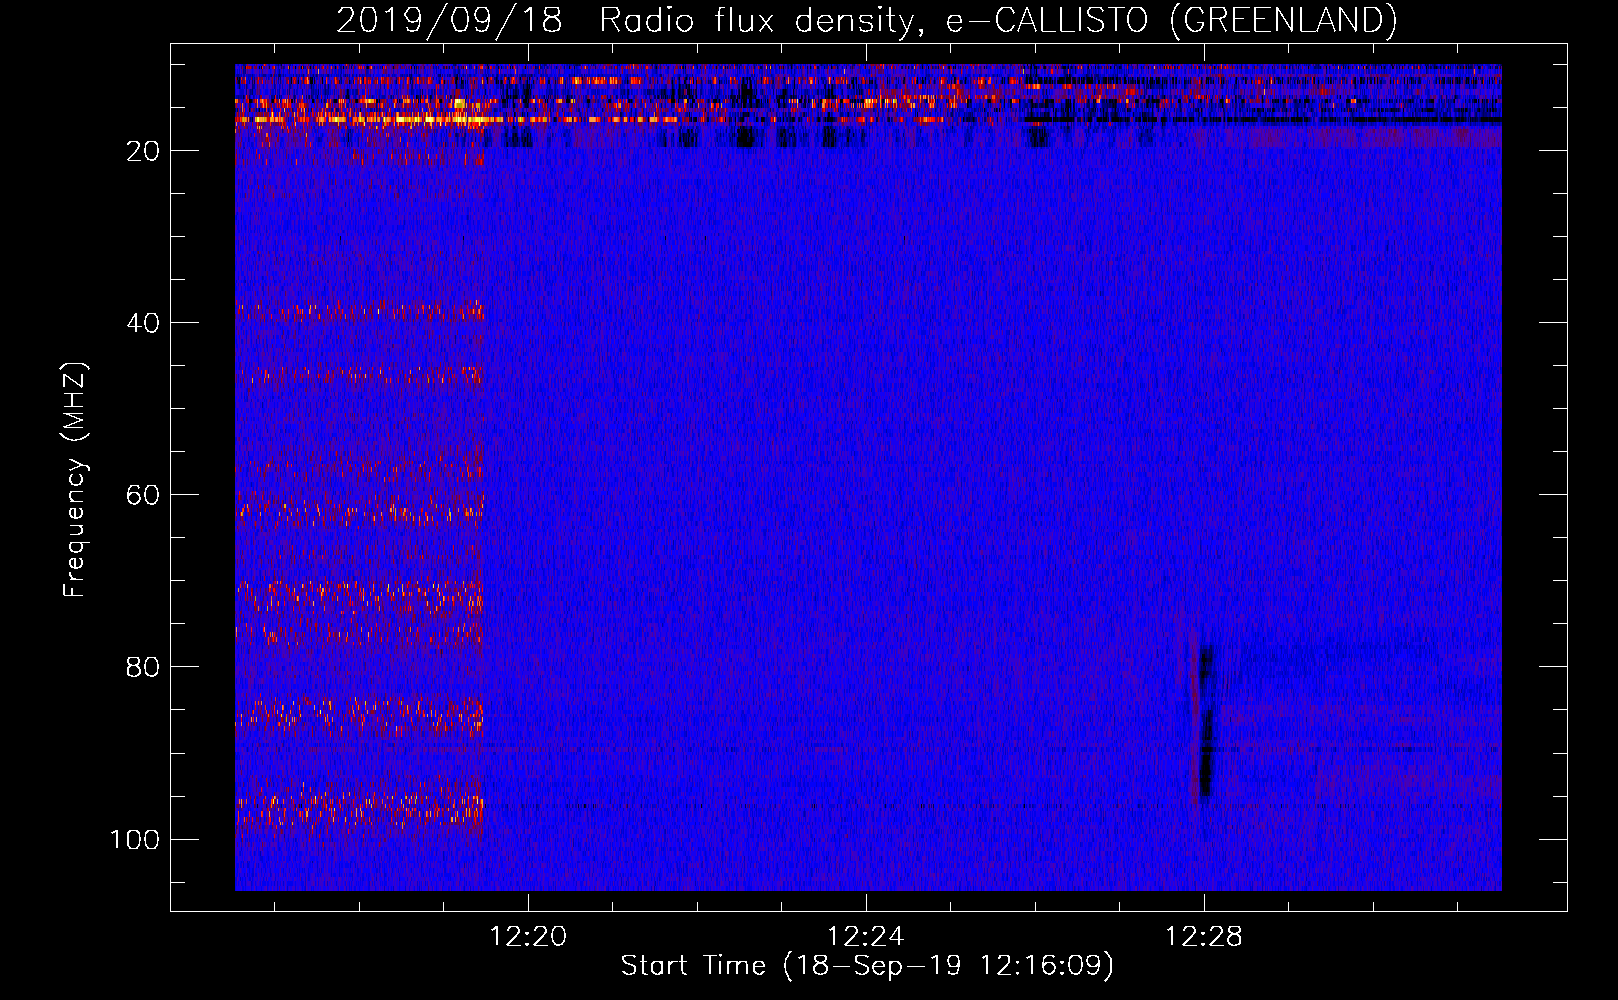
Task: Click the 40 frequency tick label
Action: [144, 323]
